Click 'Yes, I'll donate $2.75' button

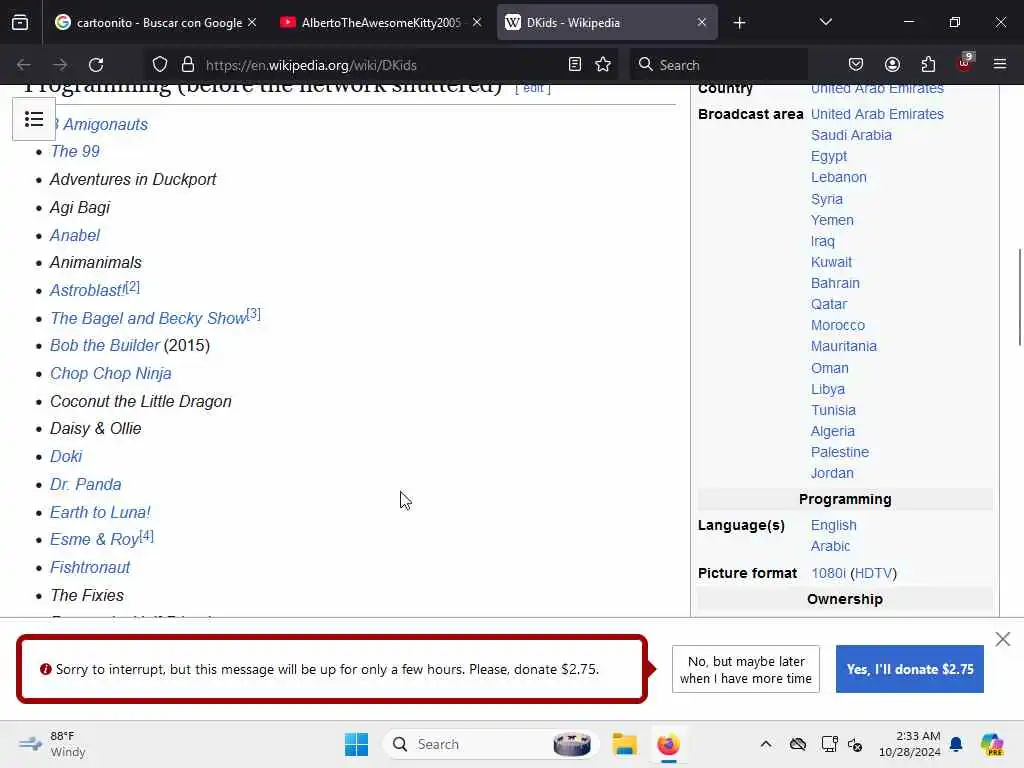(x=910, y=669)
